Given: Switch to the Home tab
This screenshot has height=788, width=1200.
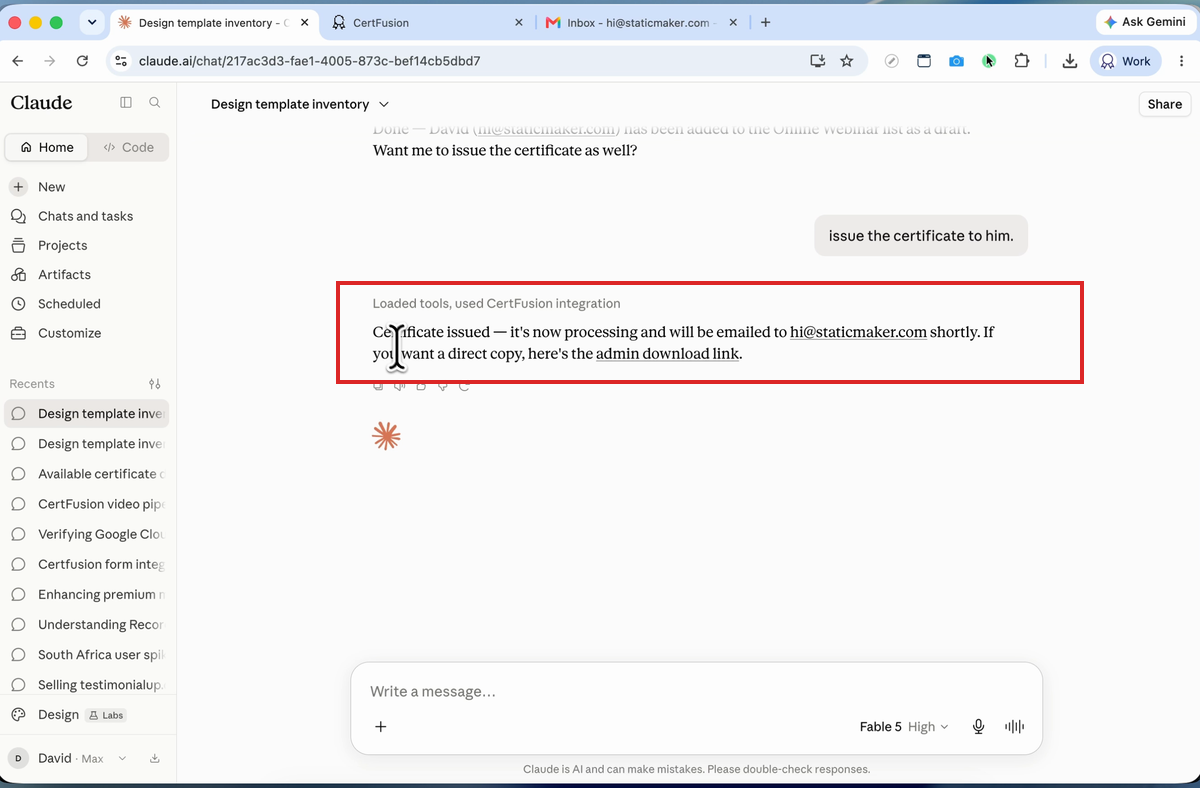Looking at the screenshot, I should click(47, 147).
